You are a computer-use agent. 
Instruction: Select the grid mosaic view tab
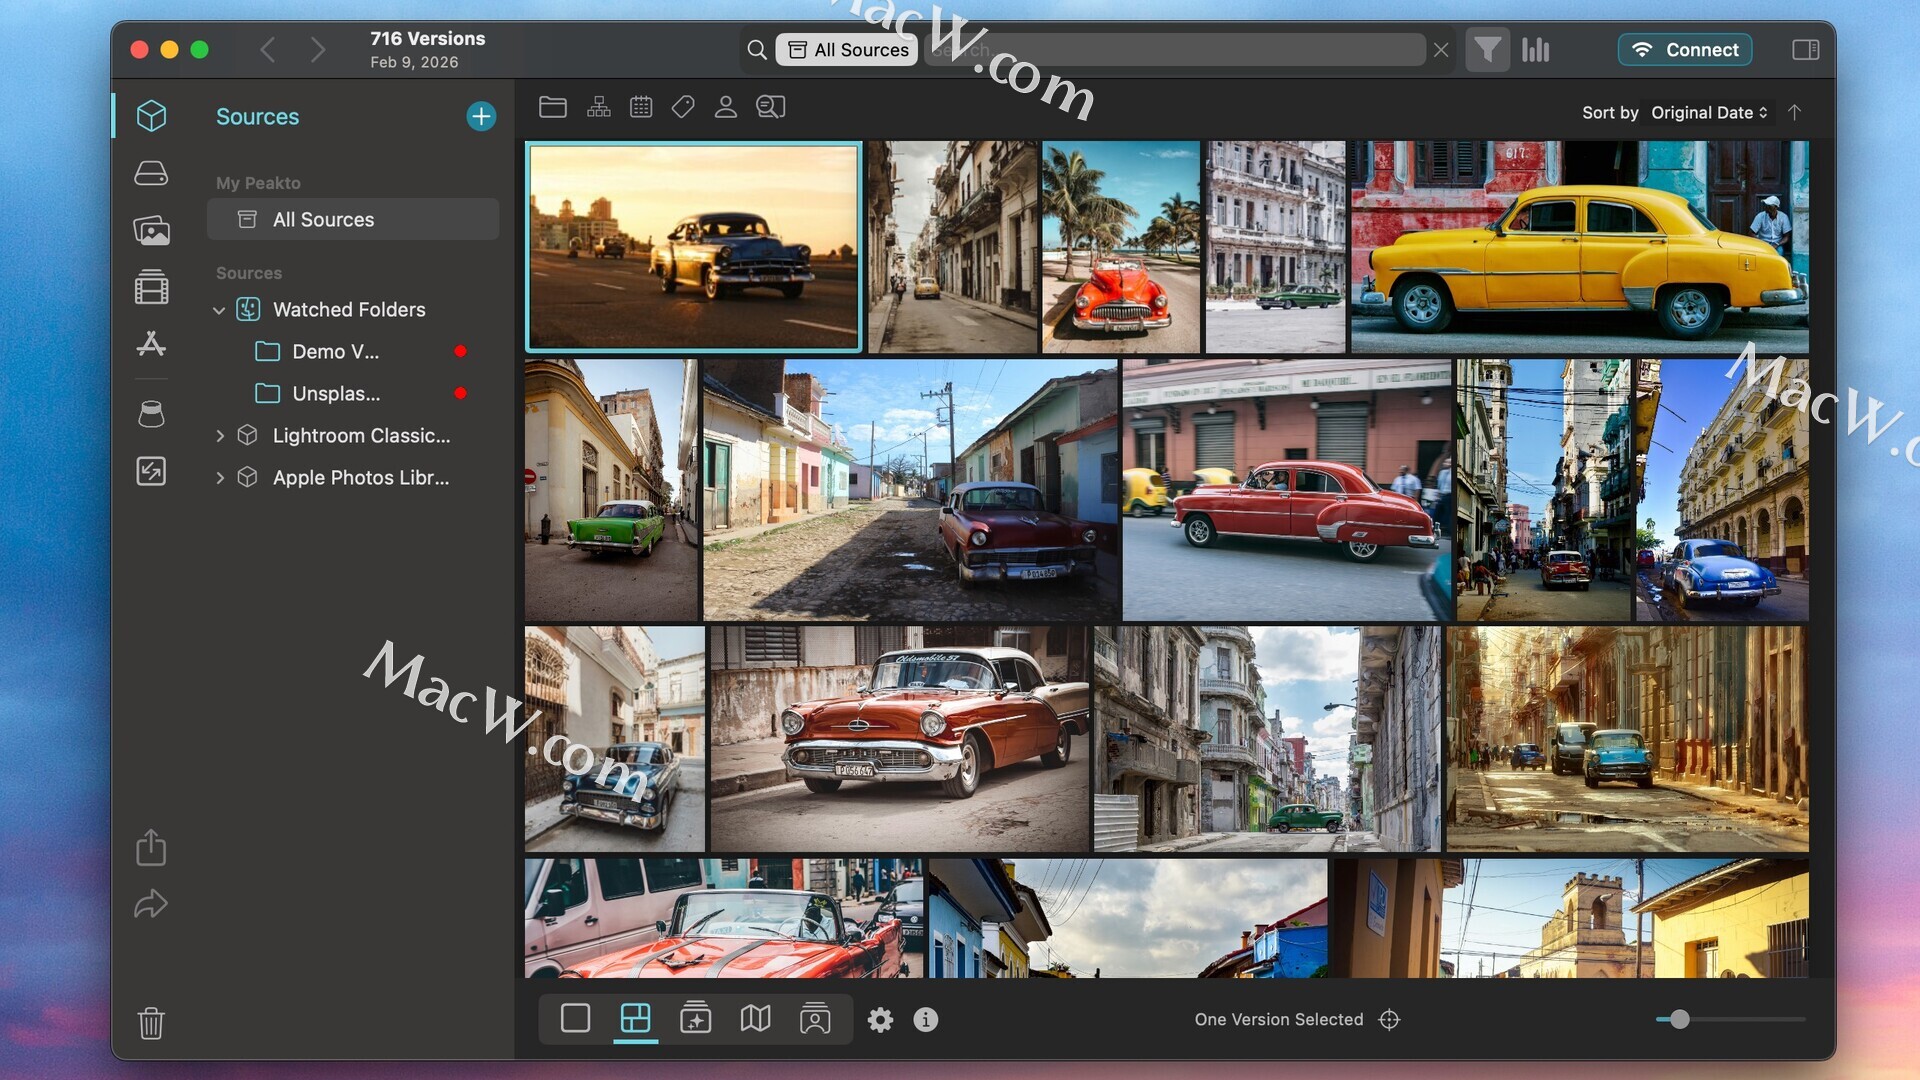pos(635,1019)
